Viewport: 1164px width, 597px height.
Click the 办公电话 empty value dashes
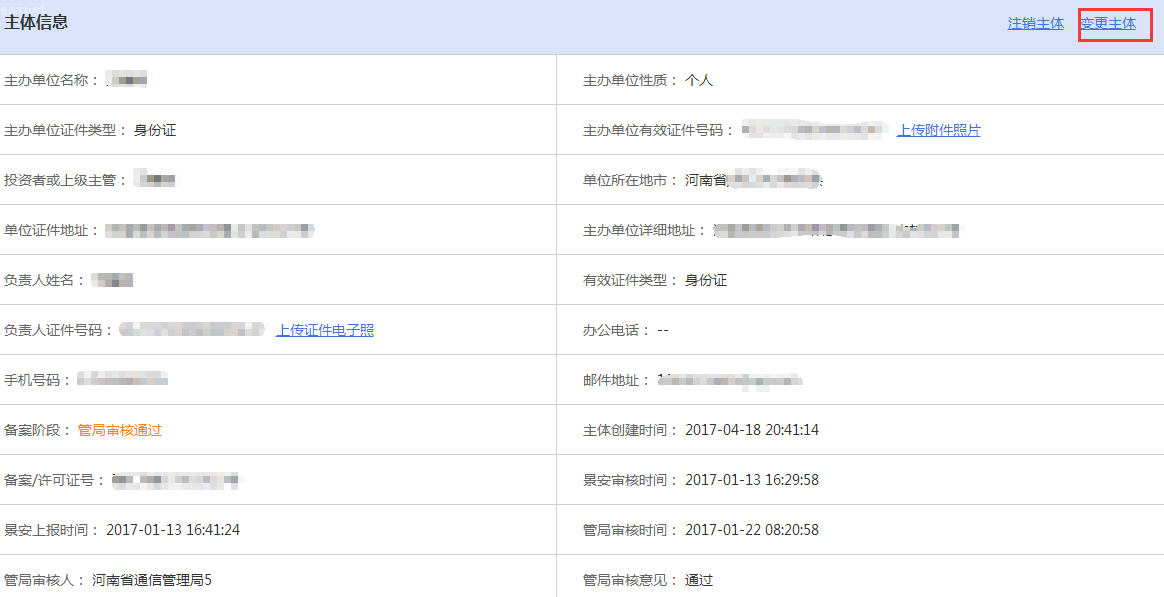click(663, 330)
